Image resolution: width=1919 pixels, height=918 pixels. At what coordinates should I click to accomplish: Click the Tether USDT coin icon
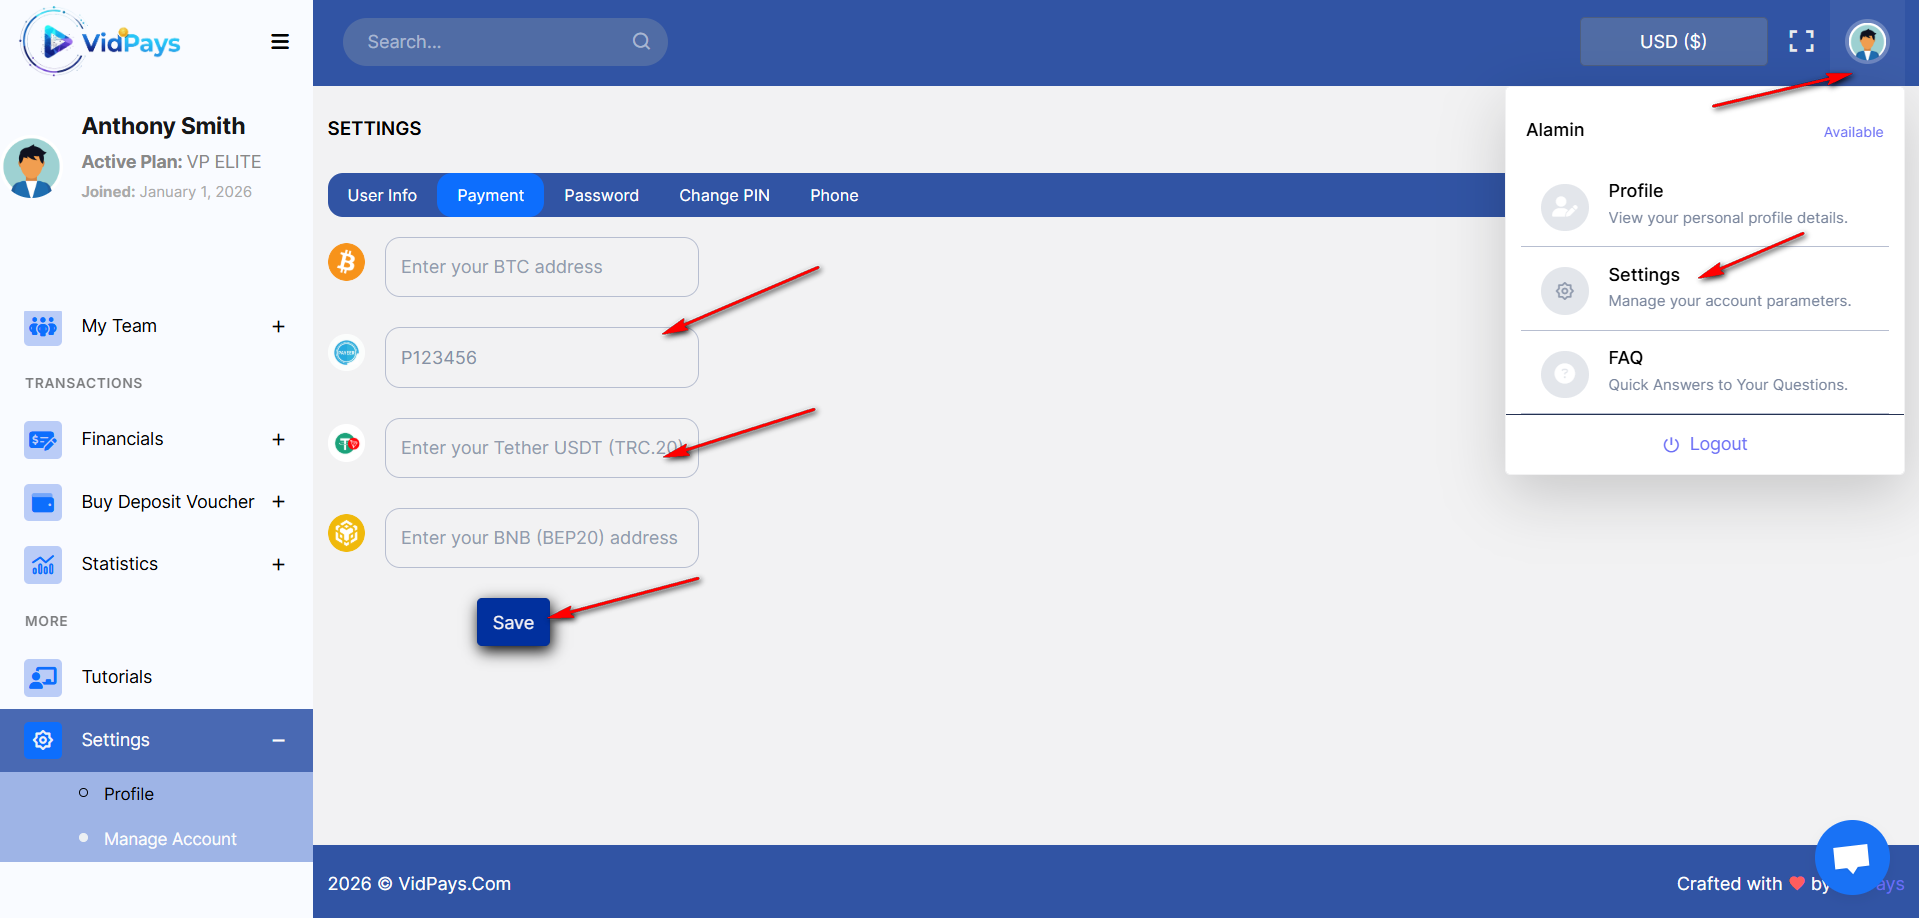(x=347, y=443)
